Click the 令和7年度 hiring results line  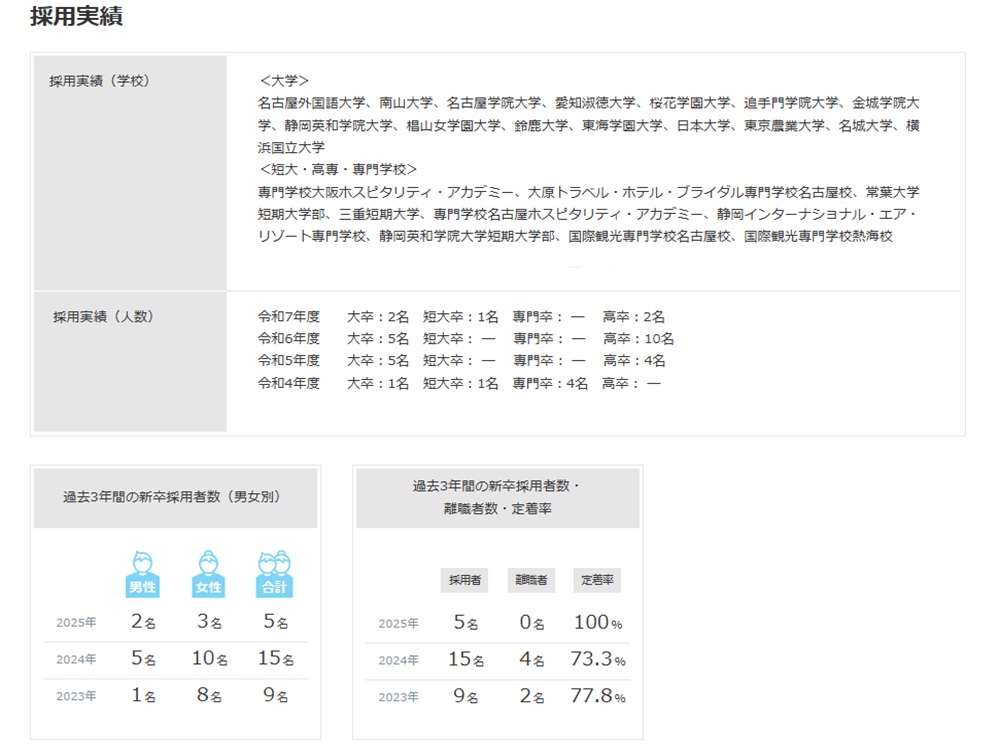tap(461, 317)
